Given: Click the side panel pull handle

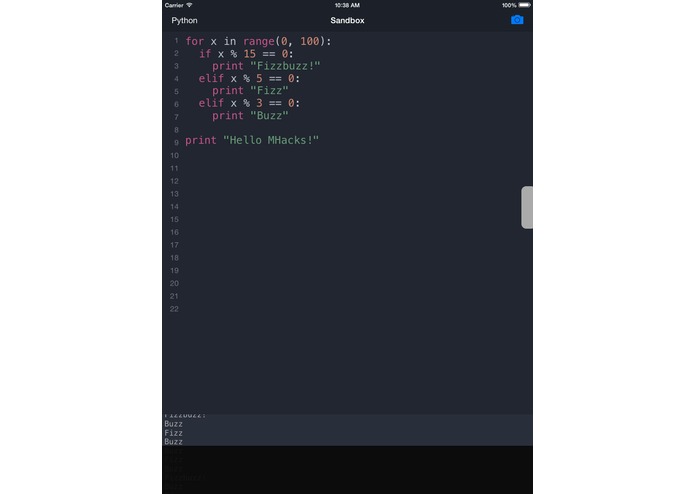Looking at the screenshot, I should pyautogui.click(x=527, y=207).
